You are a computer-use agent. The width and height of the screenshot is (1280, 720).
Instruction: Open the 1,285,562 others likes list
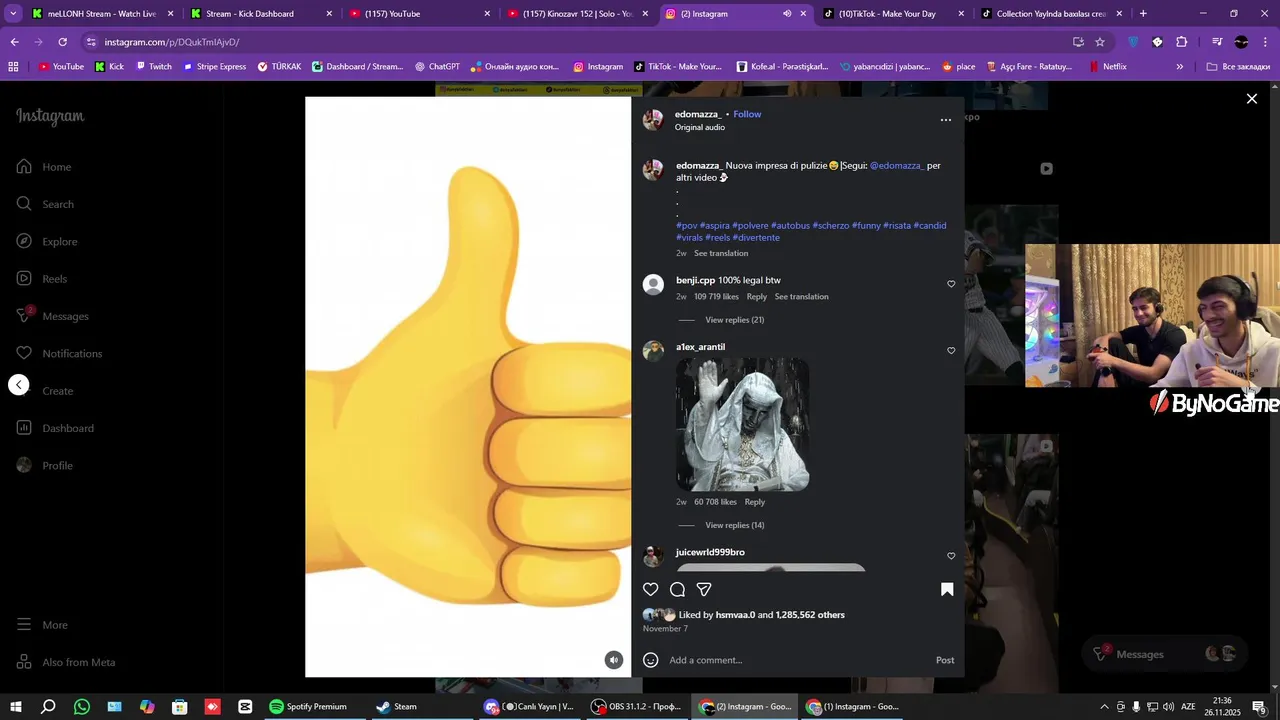[x=810, y=615]
